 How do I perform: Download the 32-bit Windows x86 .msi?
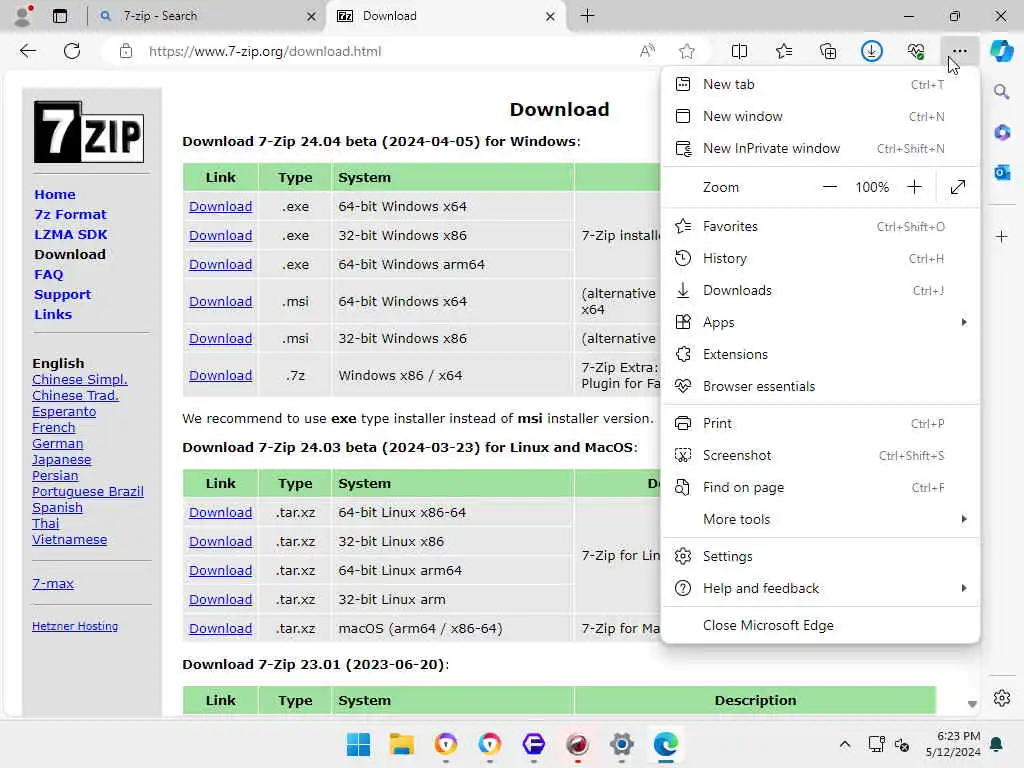pos(220,338)
